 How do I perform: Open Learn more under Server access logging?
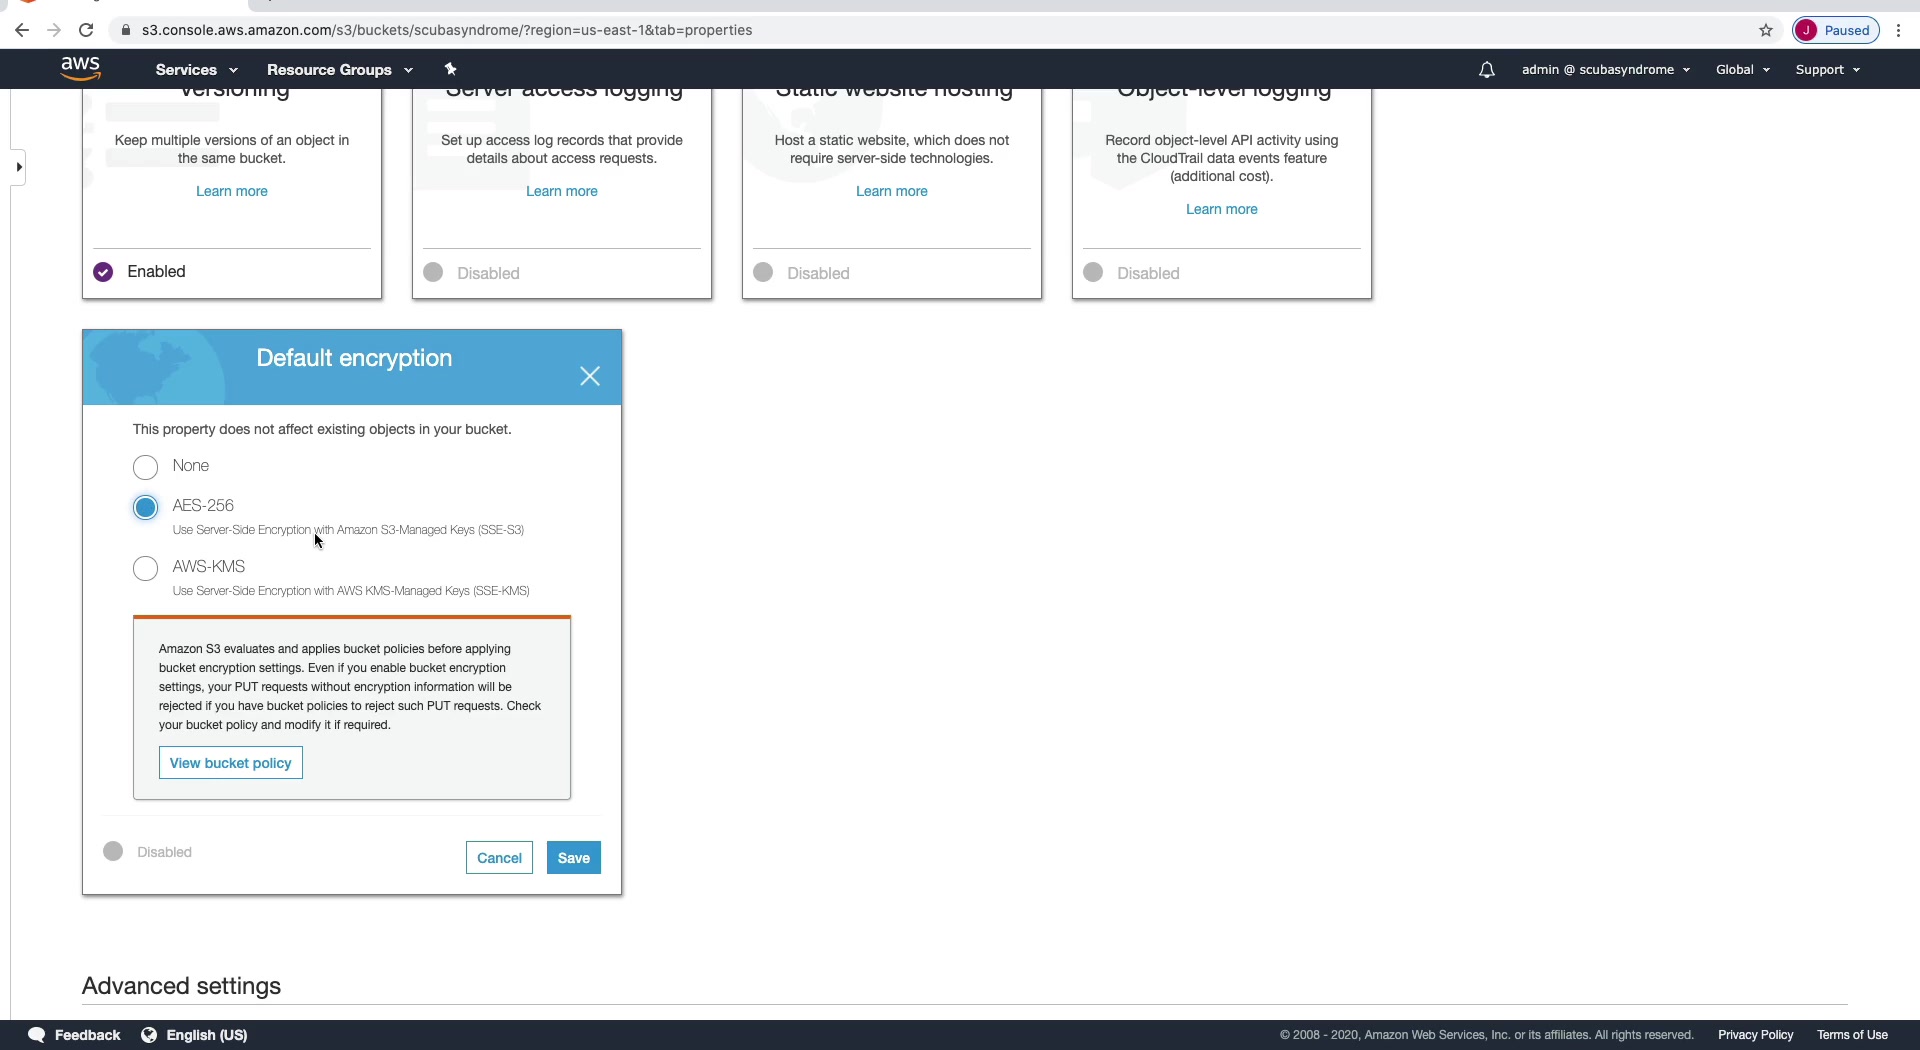click(562, 191)
